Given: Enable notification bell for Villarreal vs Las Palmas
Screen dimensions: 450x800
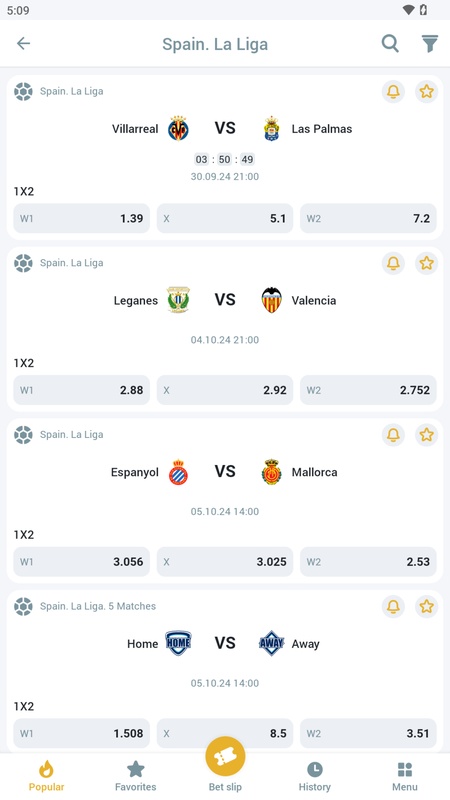Looking at the screenshot, I should 393,92.
